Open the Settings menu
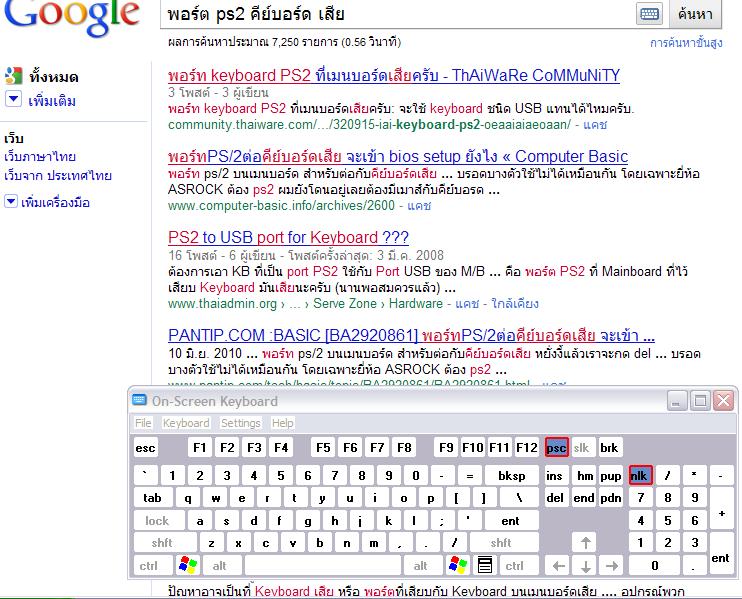Image resolution: width=742 pixels, height=599 pixels. pyautogui.click(x=240, y=423)
